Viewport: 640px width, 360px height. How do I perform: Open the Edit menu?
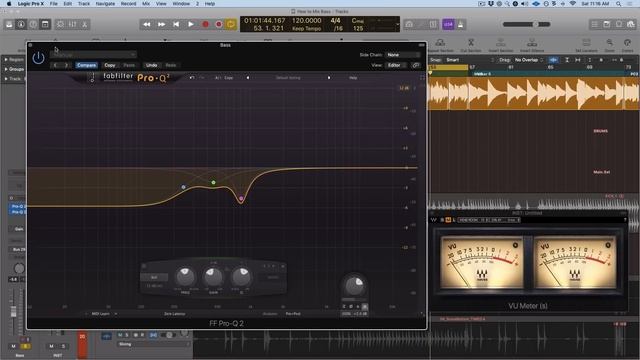point(68,4)
